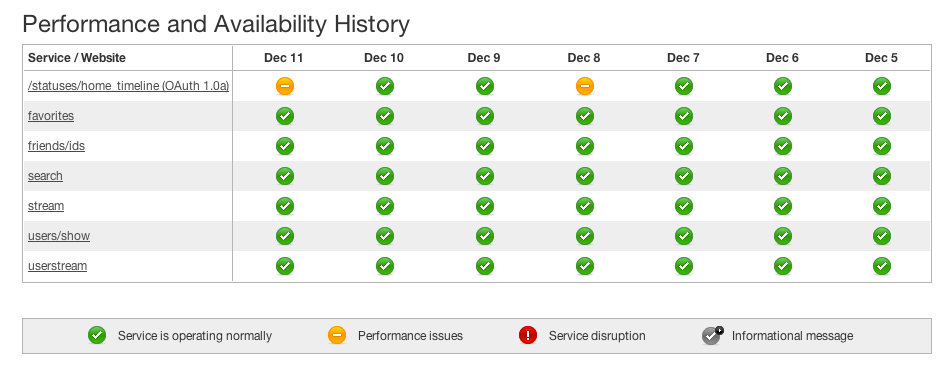
Task: Click the Dec 9 column header
Action: (x=484, y=58)
